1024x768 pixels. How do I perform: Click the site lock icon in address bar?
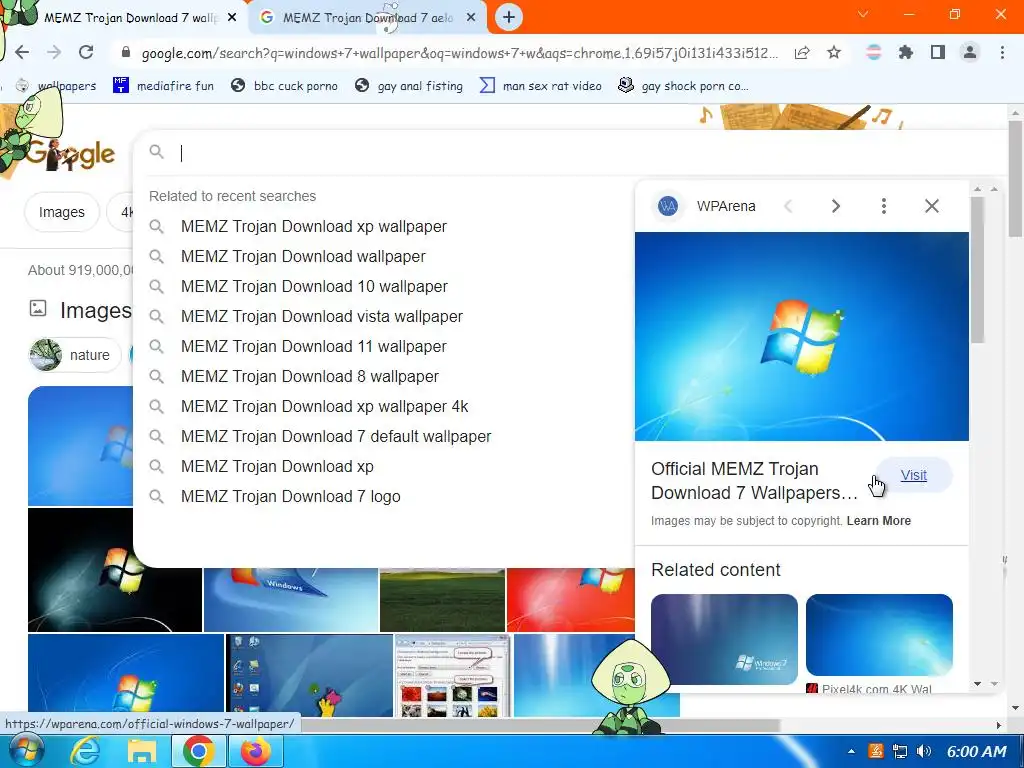point(126,53)
